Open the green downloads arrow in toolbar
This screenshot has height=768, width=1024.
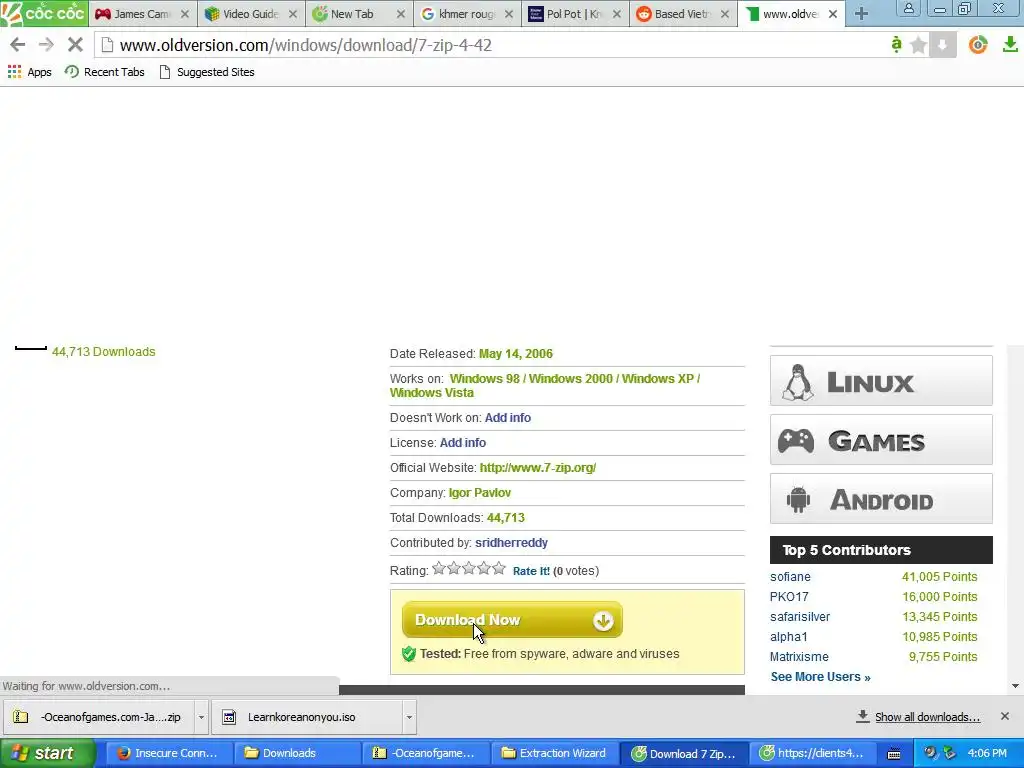coord(1010,45)
